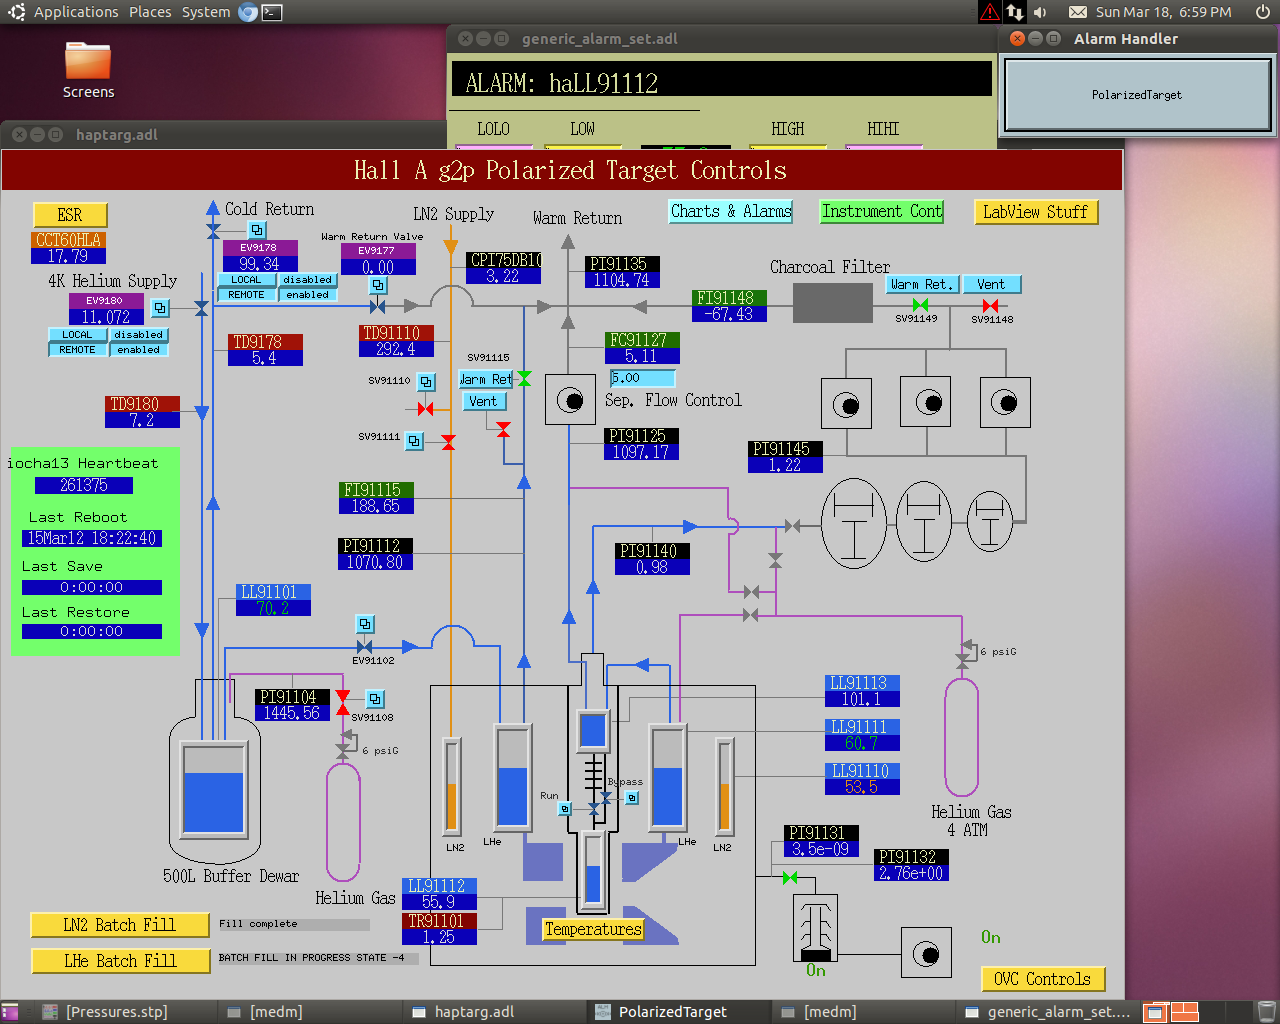Click the PI91112 pressure readout 1070.80

(x=376, y=562)
